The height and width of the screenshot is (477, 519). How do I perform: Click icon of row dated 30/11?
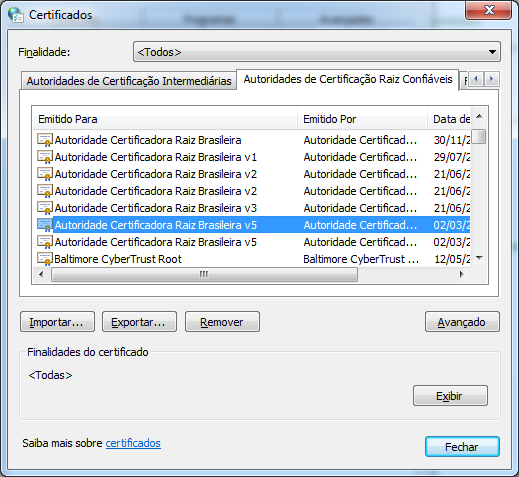(45, 140)
